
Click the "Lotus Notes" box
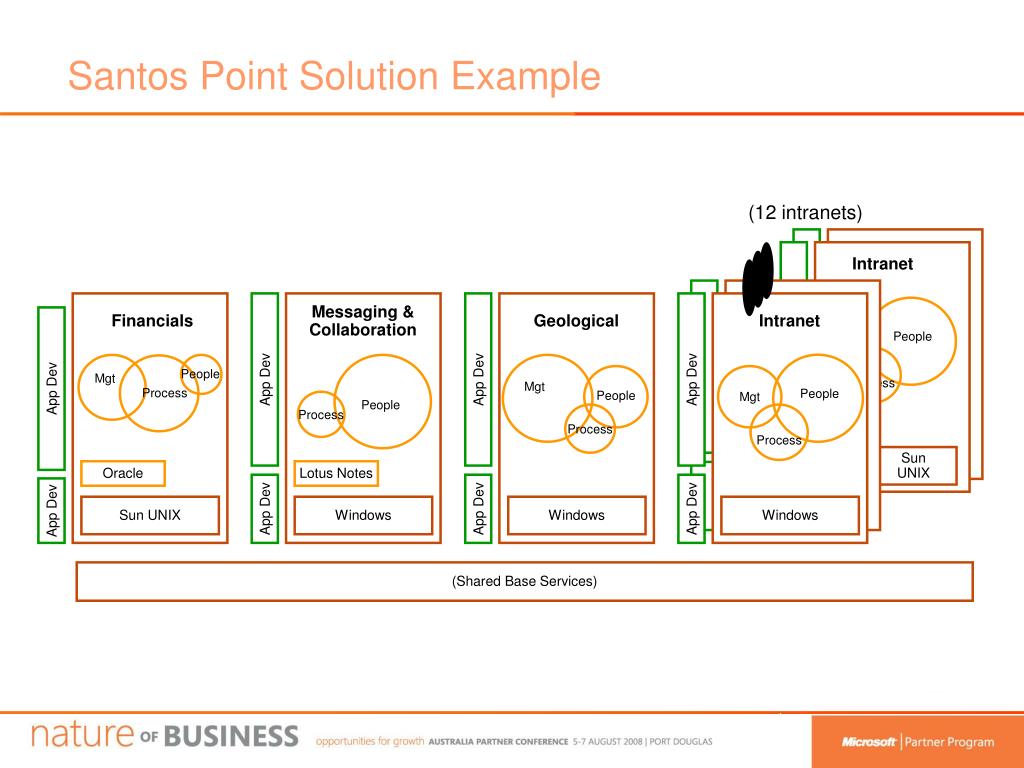click(x=336, y=473)
